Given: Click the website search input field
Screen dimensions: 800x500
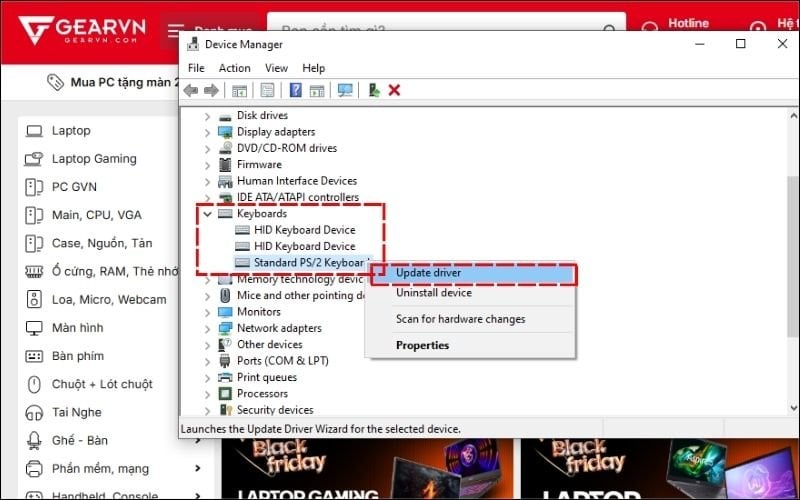Looking at the screenshot, I should coord(450,30).
